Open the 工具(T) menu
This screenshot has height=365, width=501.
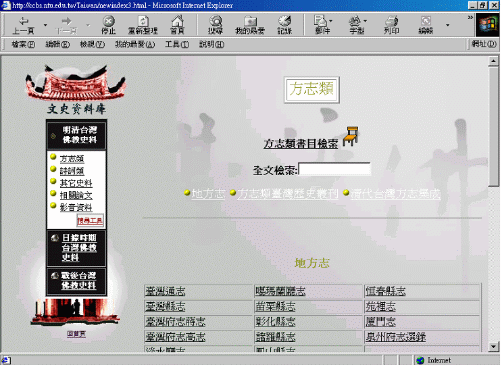click(177, 44)
